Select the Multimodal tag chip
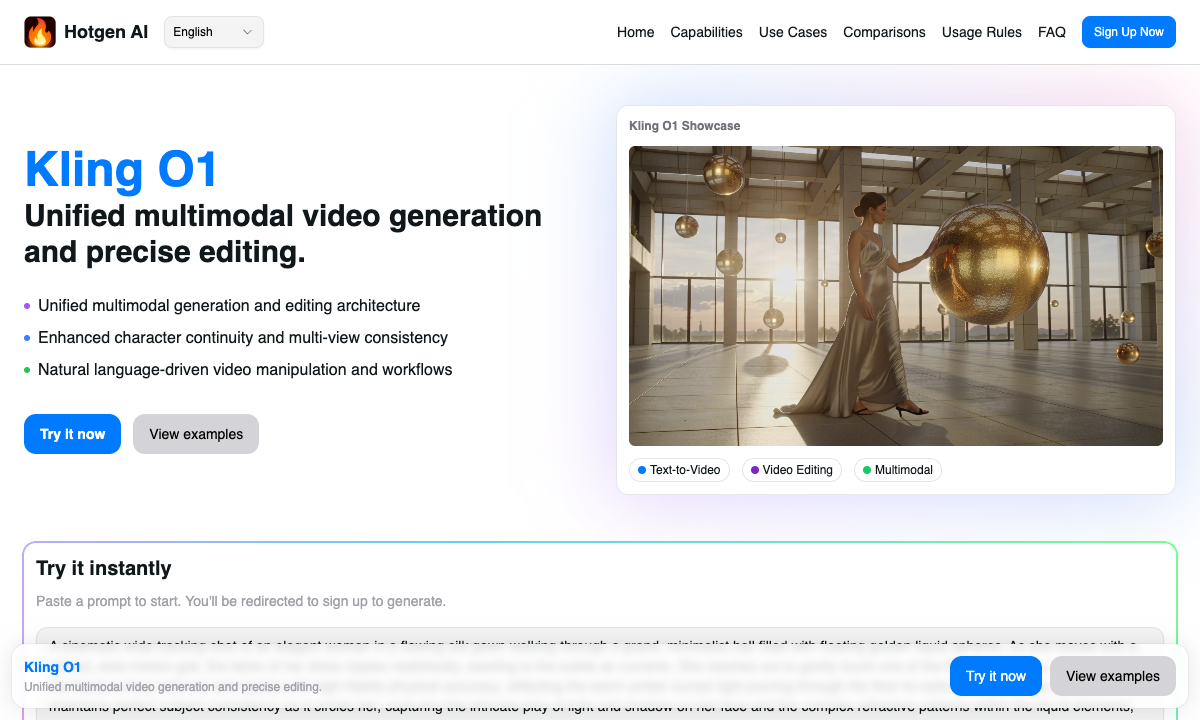1200x720 pixels. (x=897, y=470)
